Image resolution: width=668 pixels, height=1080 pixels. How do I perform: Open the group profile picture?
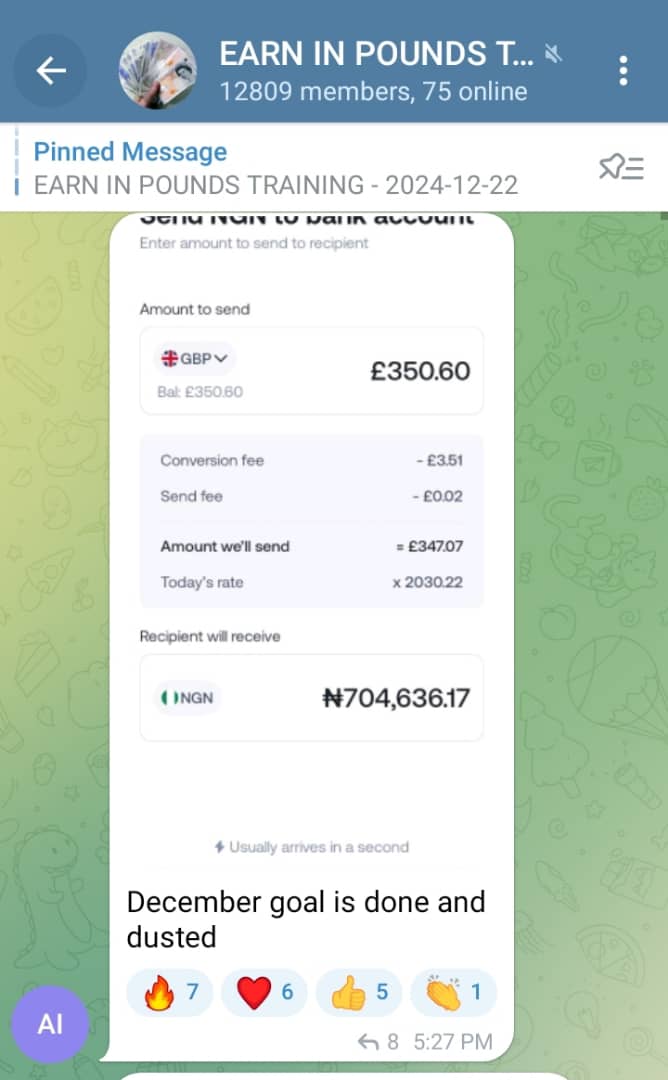pos(158,70)
